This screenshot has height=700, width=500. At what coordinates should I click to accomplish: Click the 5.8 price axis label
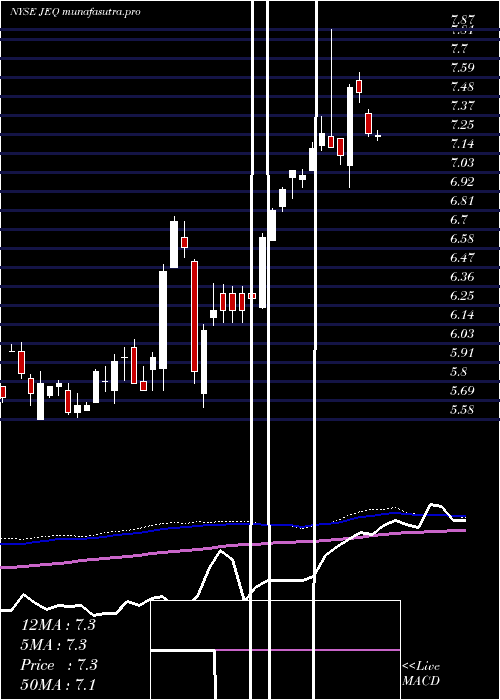tap(459, 372)
